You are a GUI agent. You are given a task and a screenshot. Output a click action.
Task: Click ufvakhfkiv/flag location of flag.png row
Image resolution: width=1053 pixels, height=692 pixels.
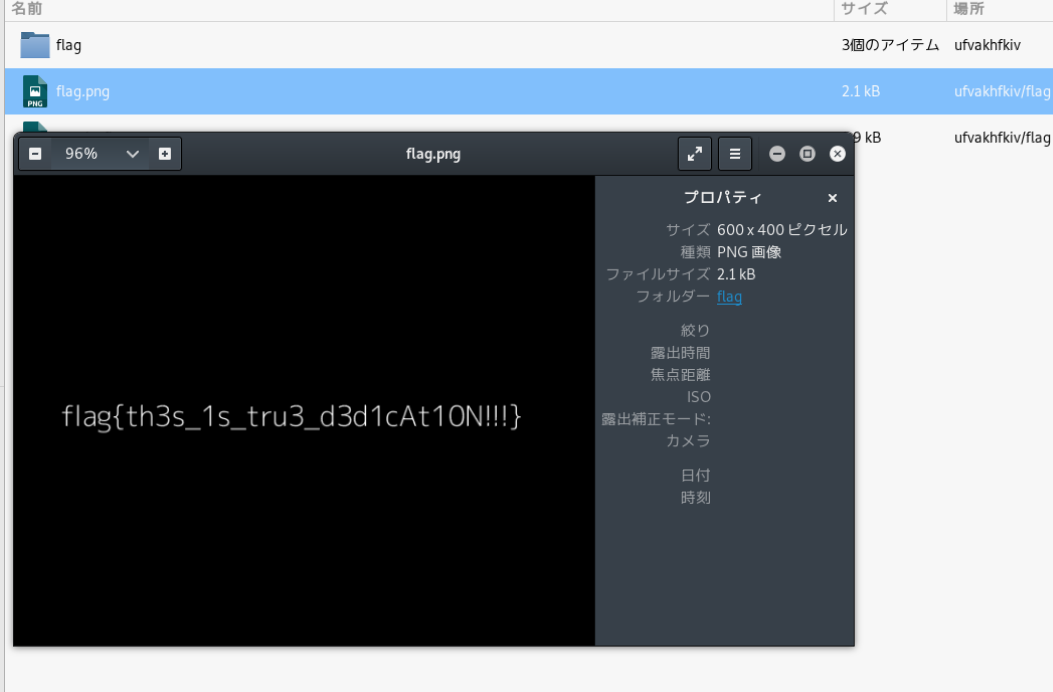tap(1002, 91)
